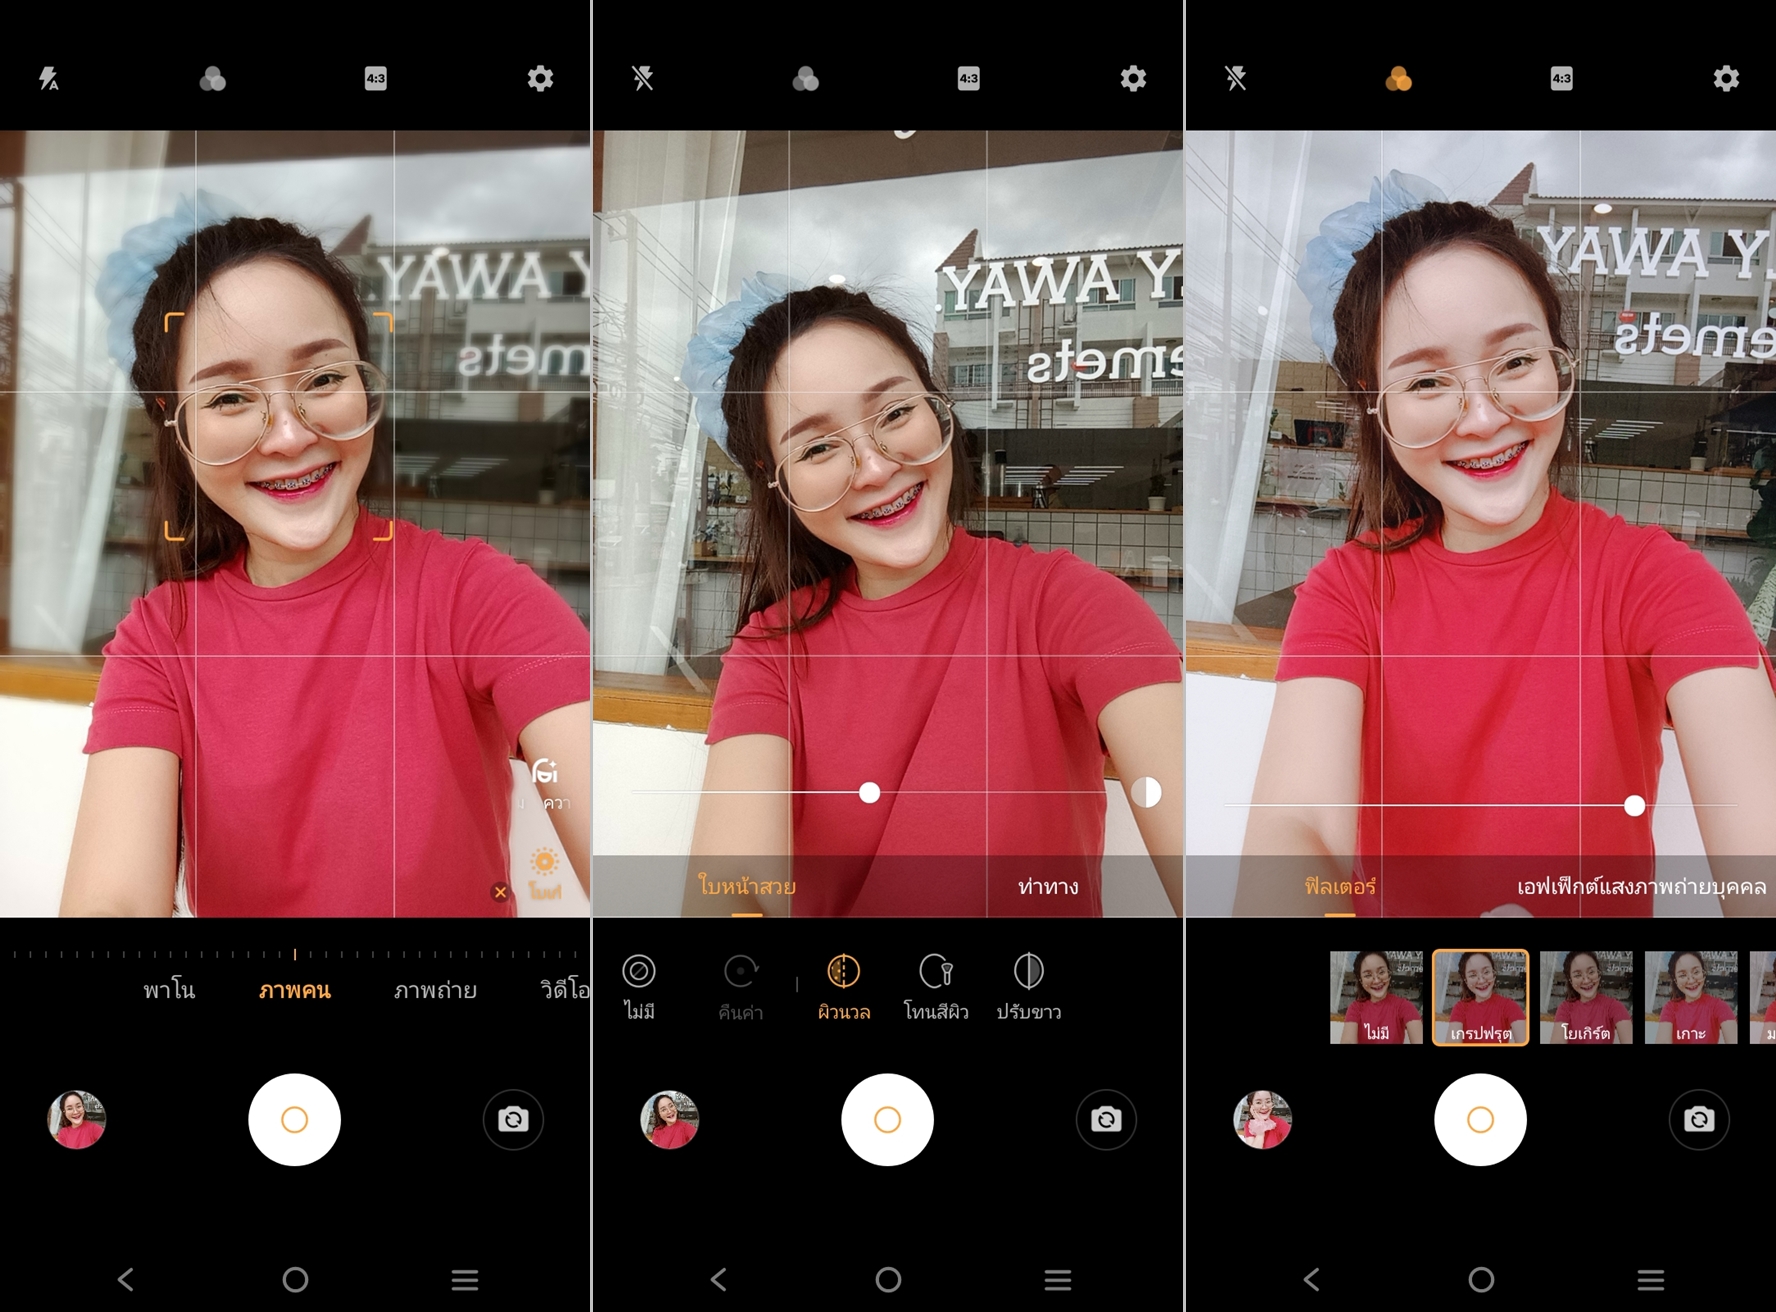The height and width of the screenshot is (1312, 1776).
Task: Tap shutter button in right screen
Action: click(x=1480, y=1119)
